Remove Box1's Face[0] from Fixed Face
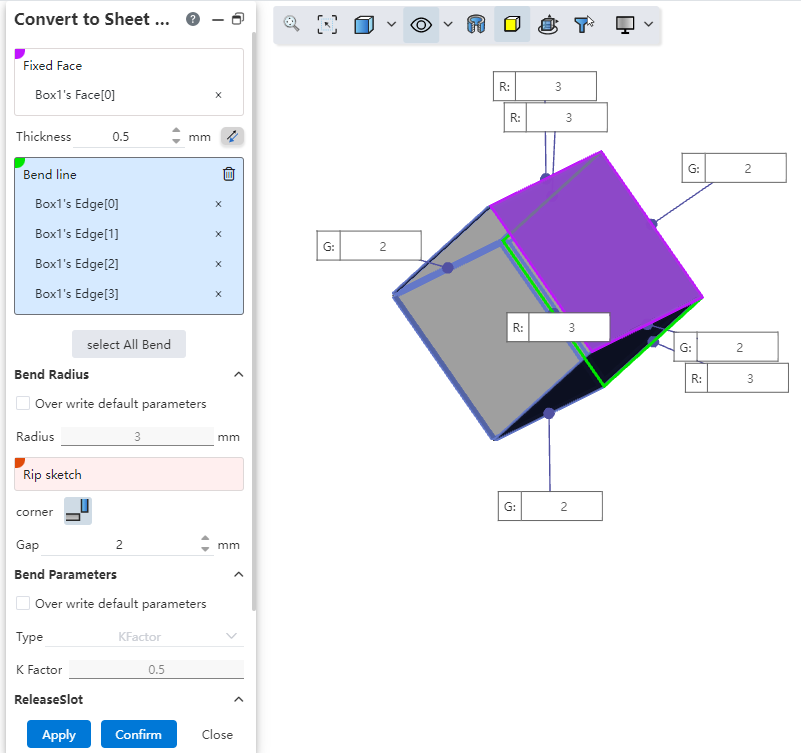Screen dimensions: 801x753 (x=218, y=95)
